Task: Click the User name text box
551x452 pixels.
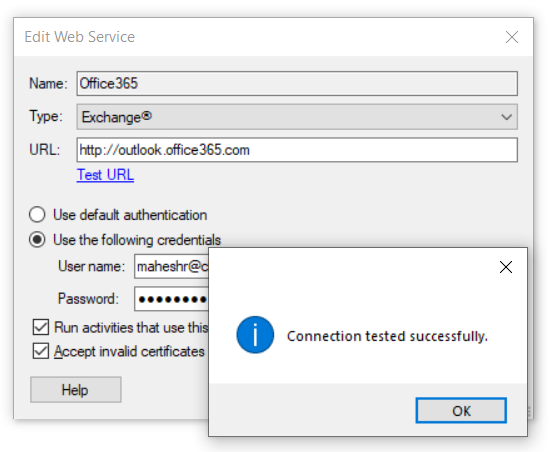Action: pyautogui.click(x=171, y=267)
